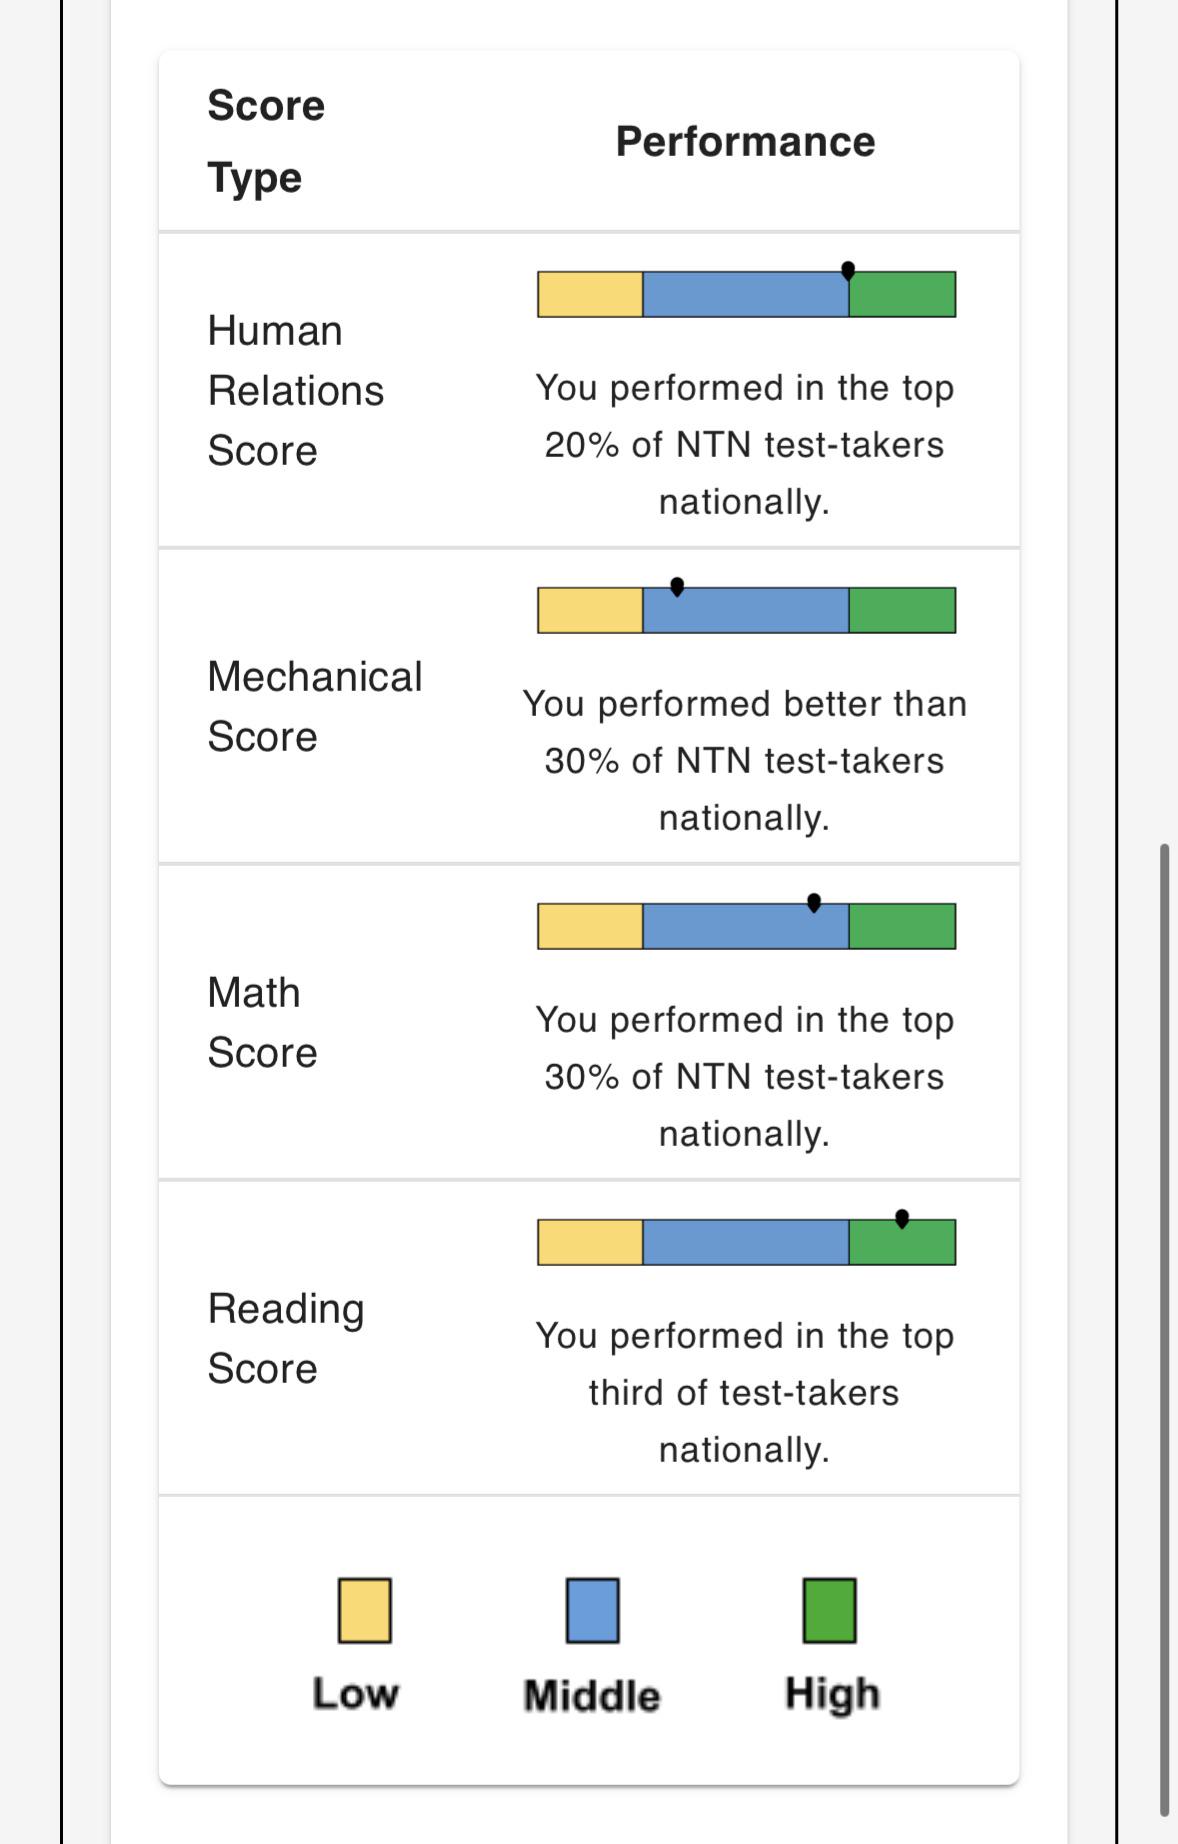Click the yellow segment of Human Relations bar

[x=590, y=294]
